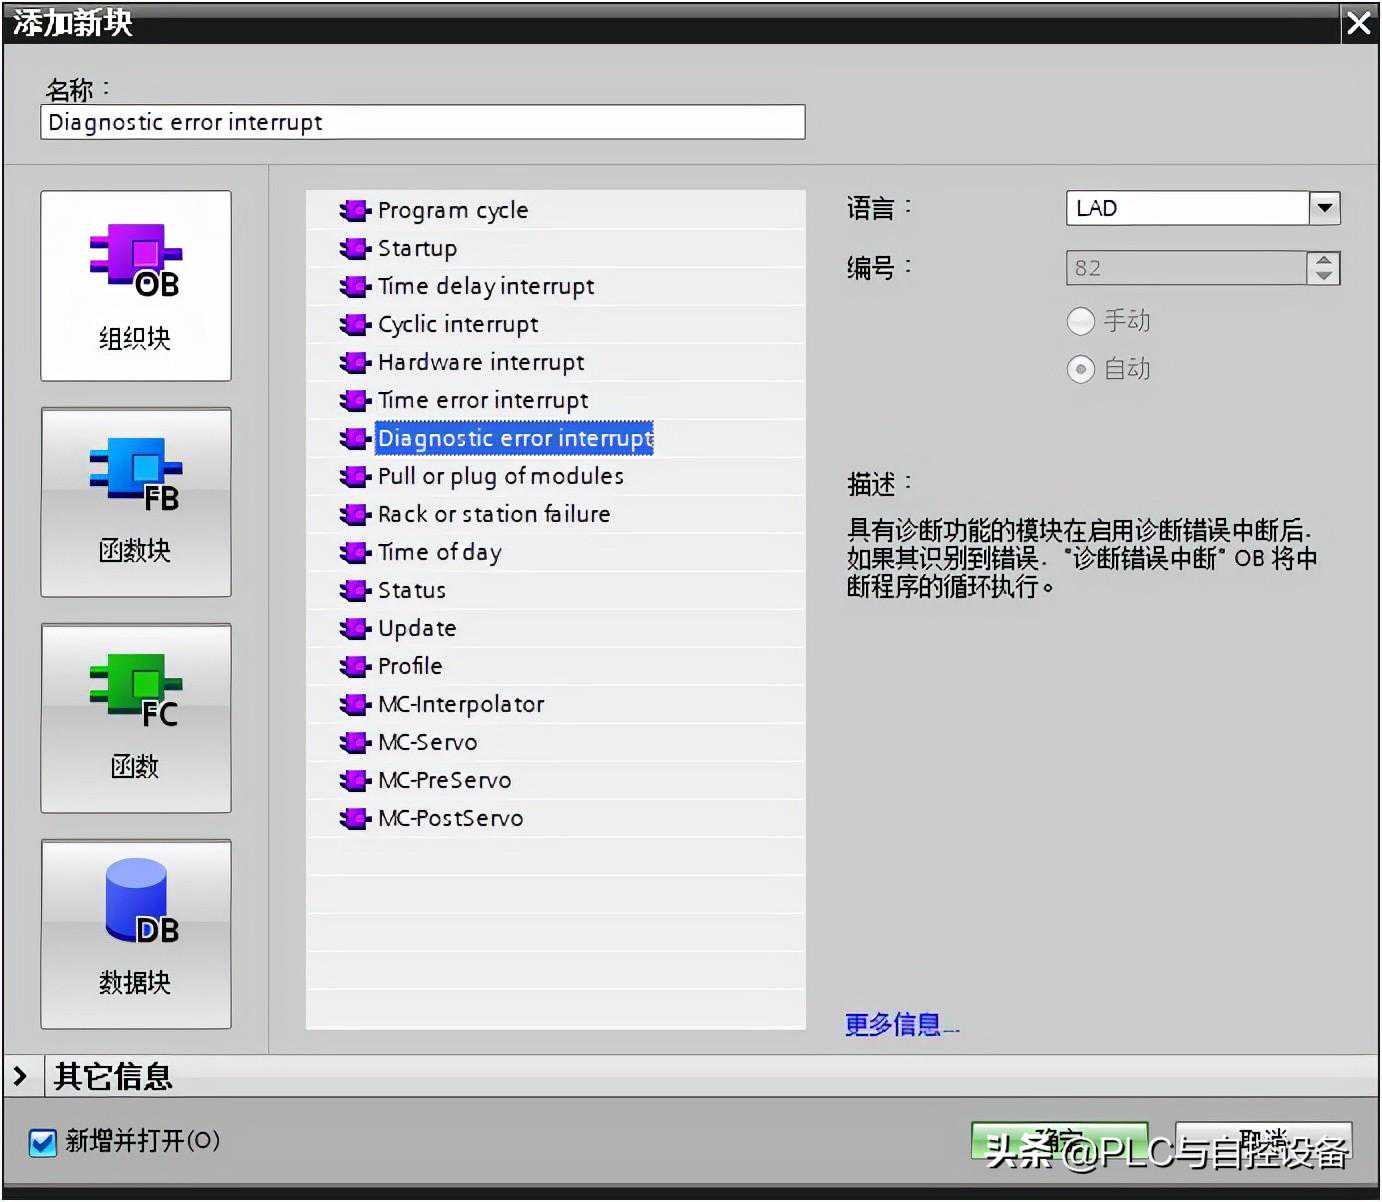Image resolution: width=1382 pixels, height=1202 pixels.
Task: Click the purple icon beside Program cycle
Action: pos(354,211)
